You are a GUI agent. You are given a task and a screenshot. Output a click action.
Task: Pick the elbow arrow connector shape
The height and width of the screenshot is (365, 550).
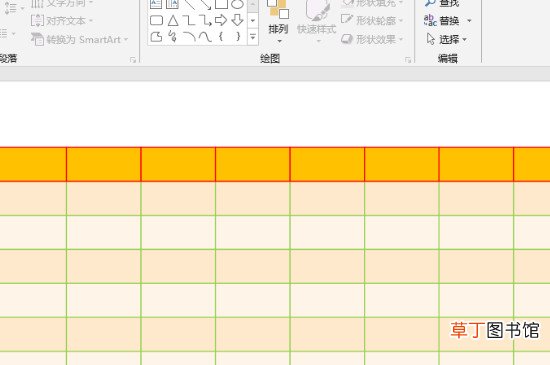click(205, 20)
